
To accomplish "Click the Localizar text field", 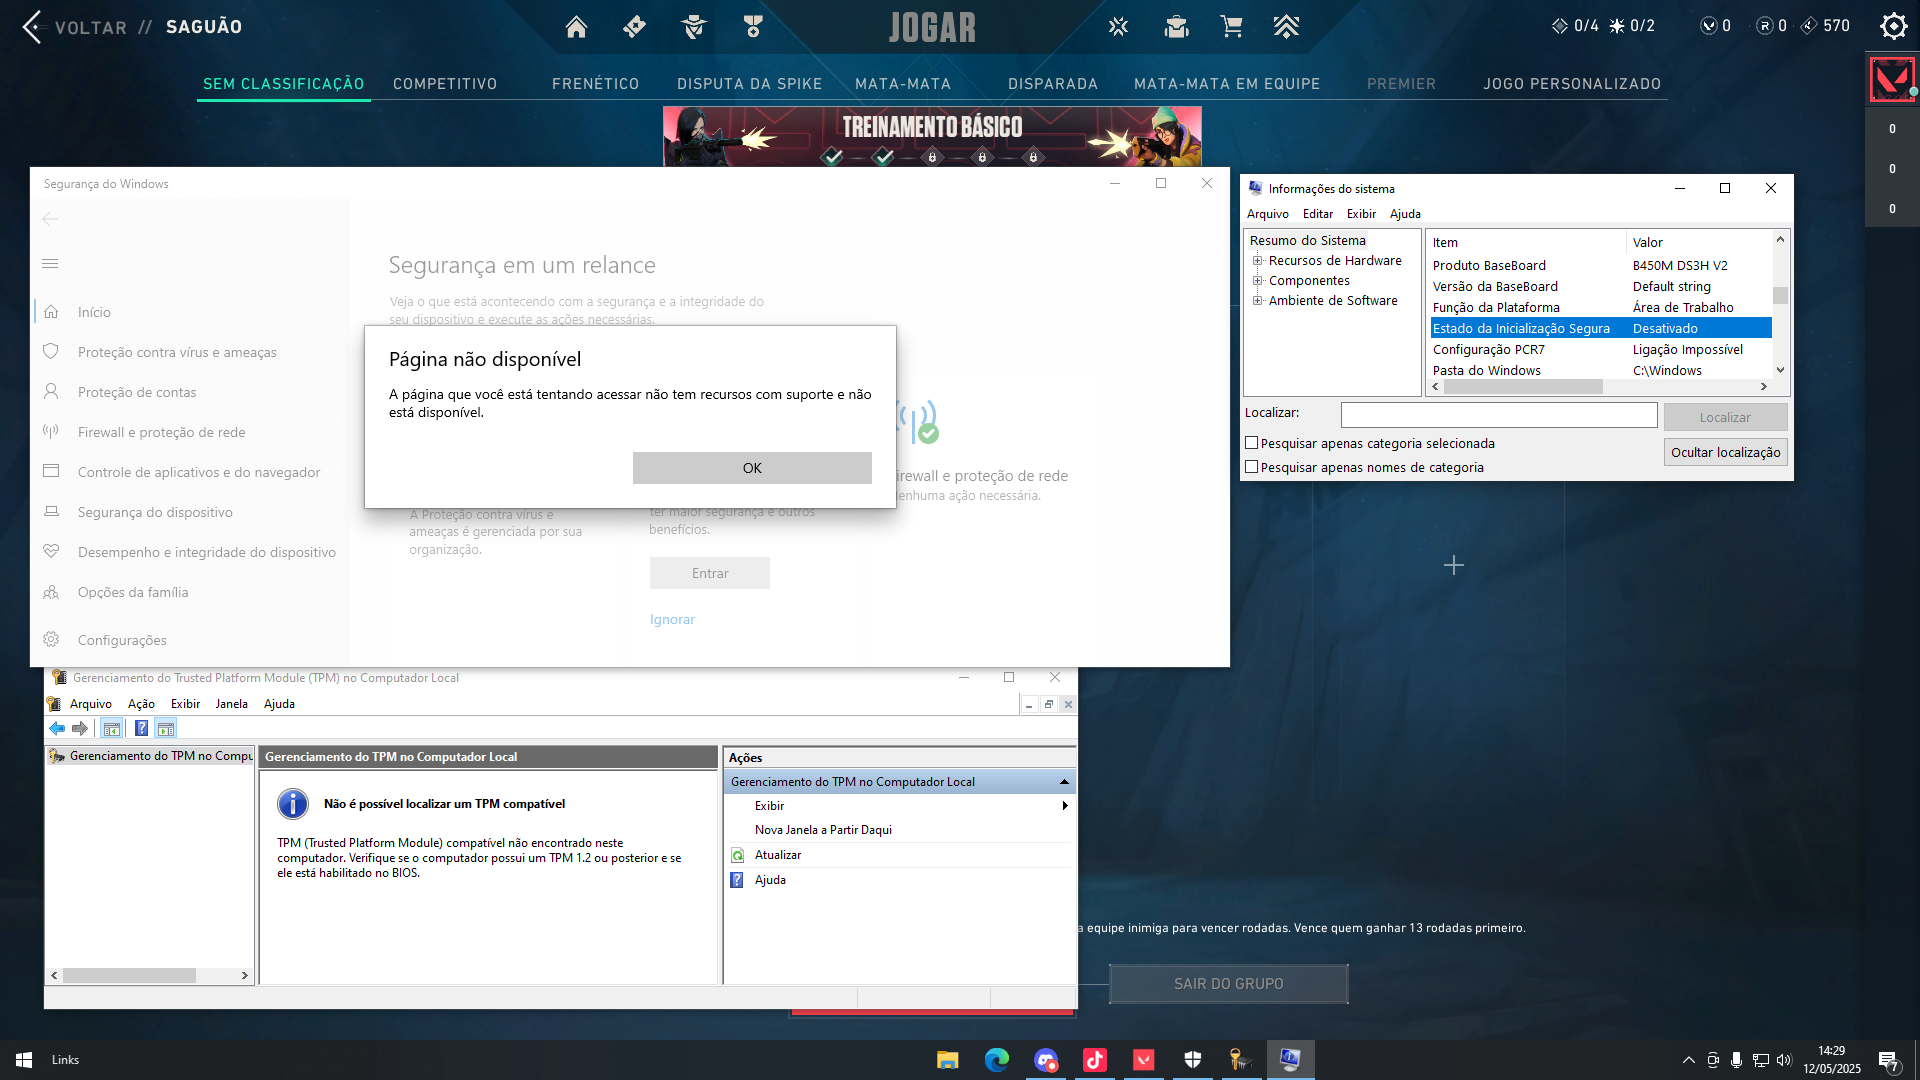I will pyautogui.click(x=1498, y=415).
